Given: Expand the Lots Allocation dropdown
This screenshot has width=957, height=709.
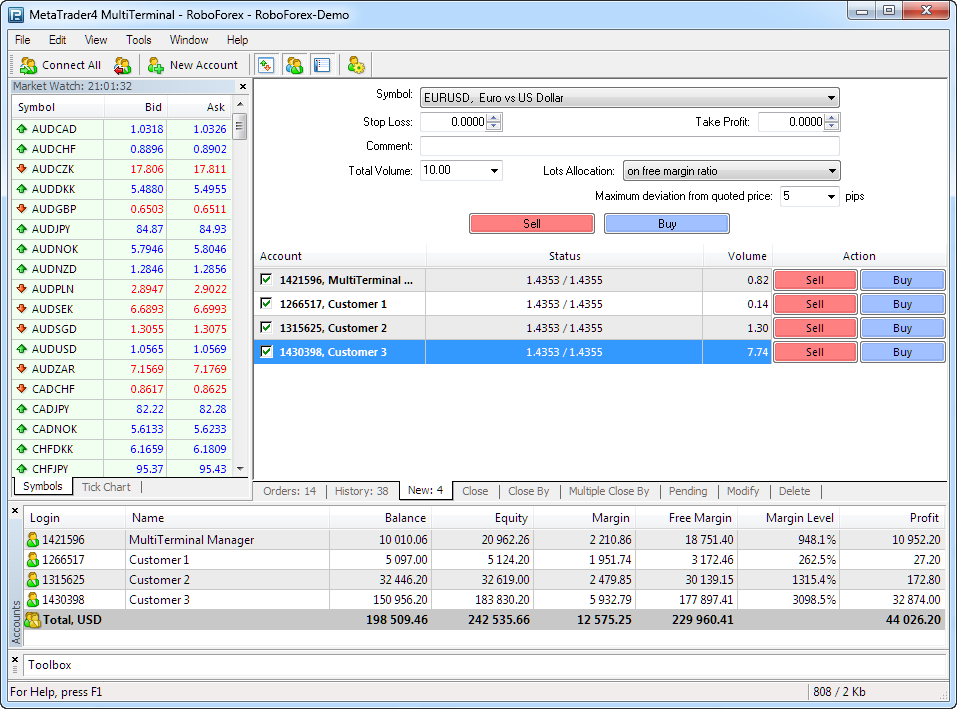Looking at the screenshot, I should (832, 171).
